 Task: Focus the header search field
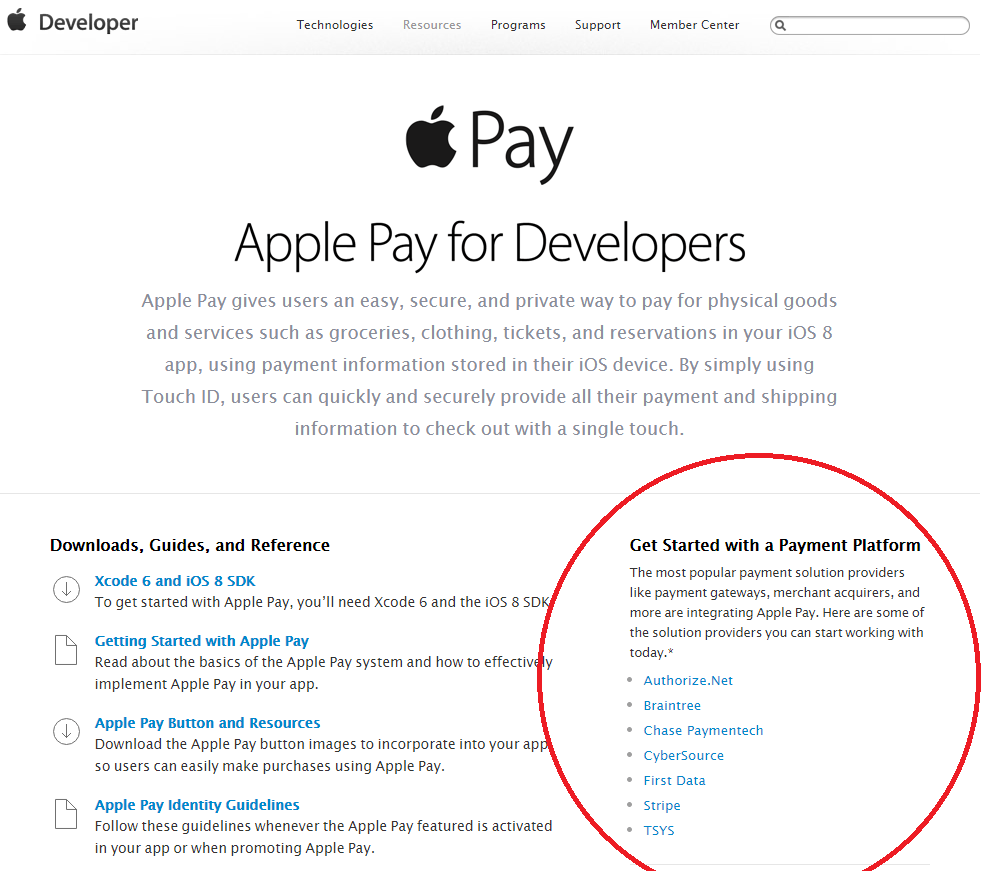point(870,25)
